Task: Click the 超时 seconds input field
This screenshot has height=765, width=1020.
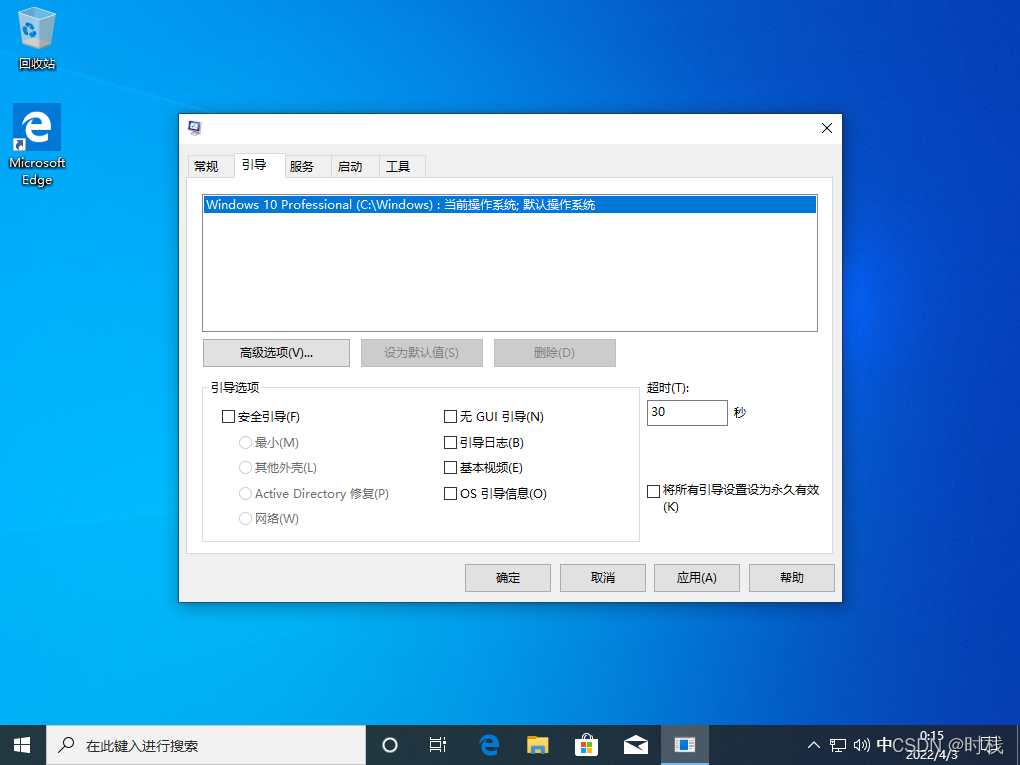Action: click(x=687, y=413)
